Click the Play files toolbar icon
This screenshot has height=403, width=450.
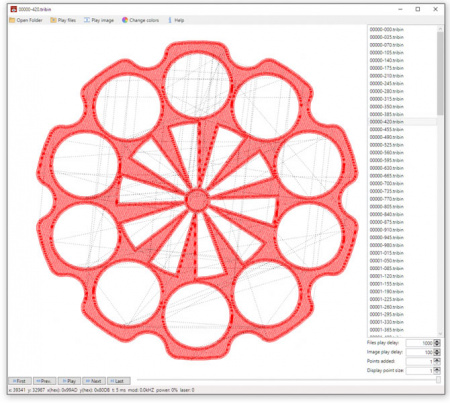click(x=53, y=20)
